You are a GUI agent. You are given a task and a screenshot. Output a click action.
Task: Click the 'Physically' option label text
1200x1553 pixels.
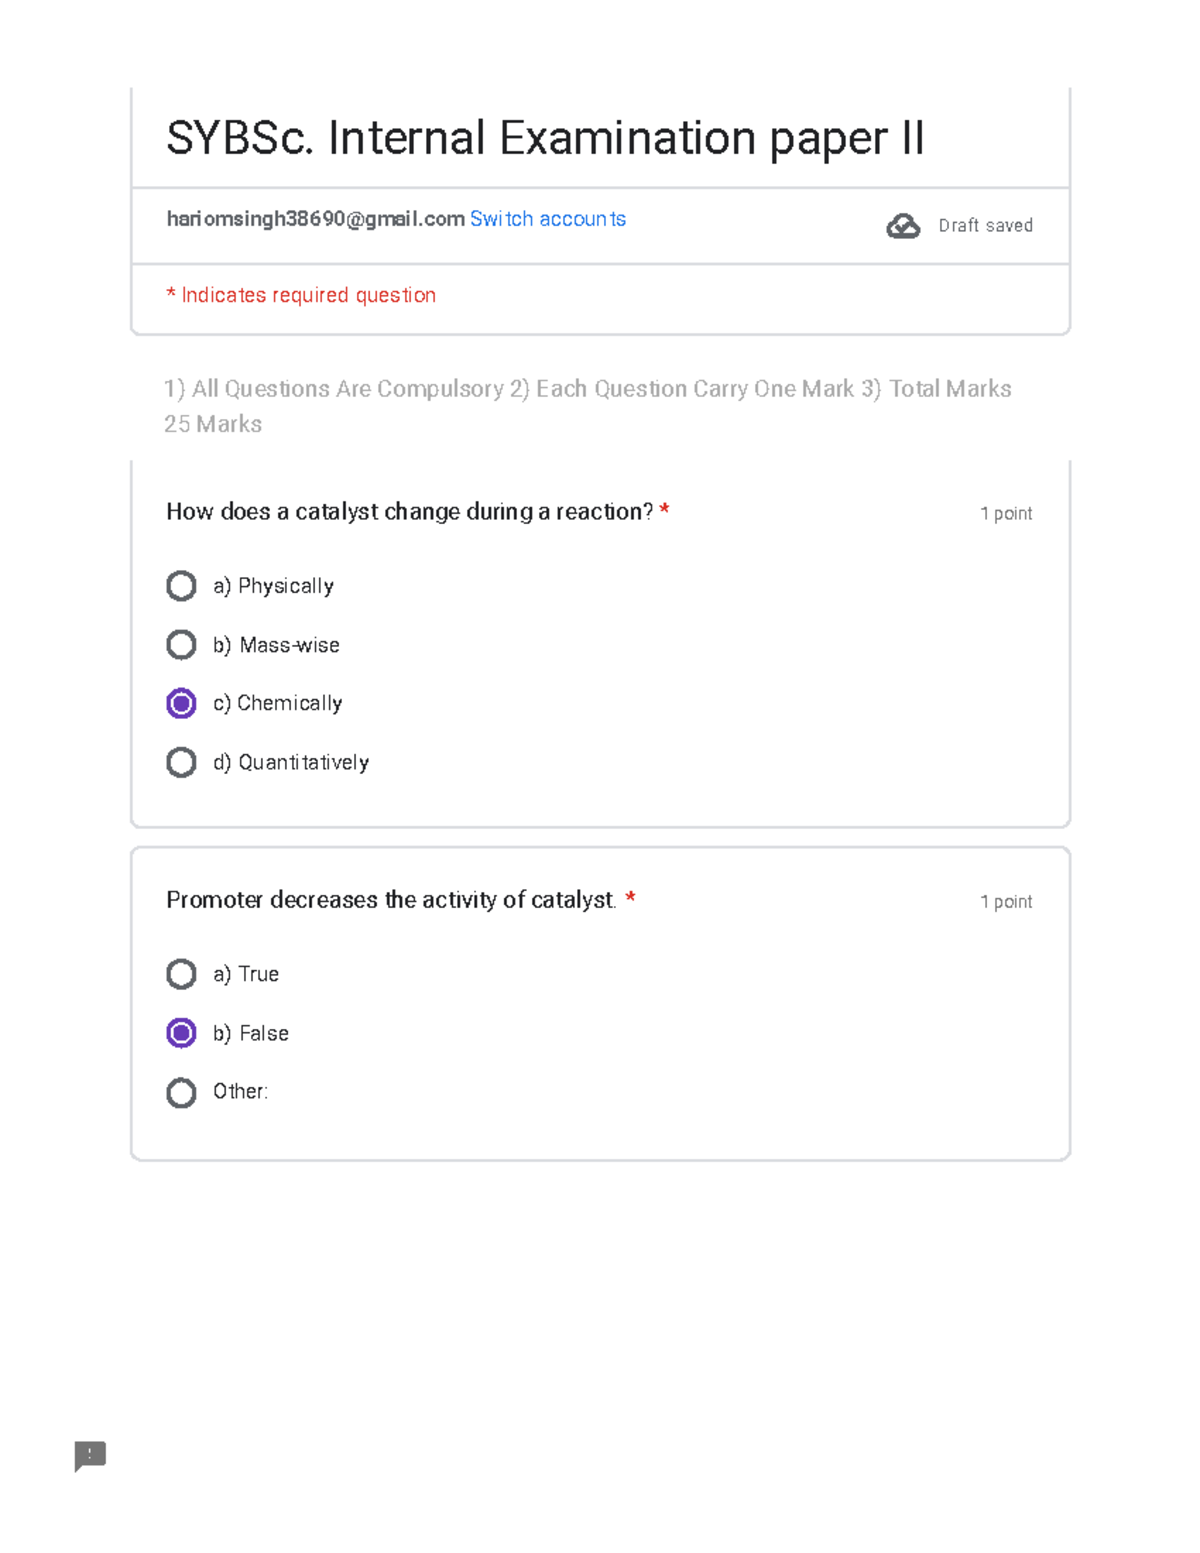point(285,586)
